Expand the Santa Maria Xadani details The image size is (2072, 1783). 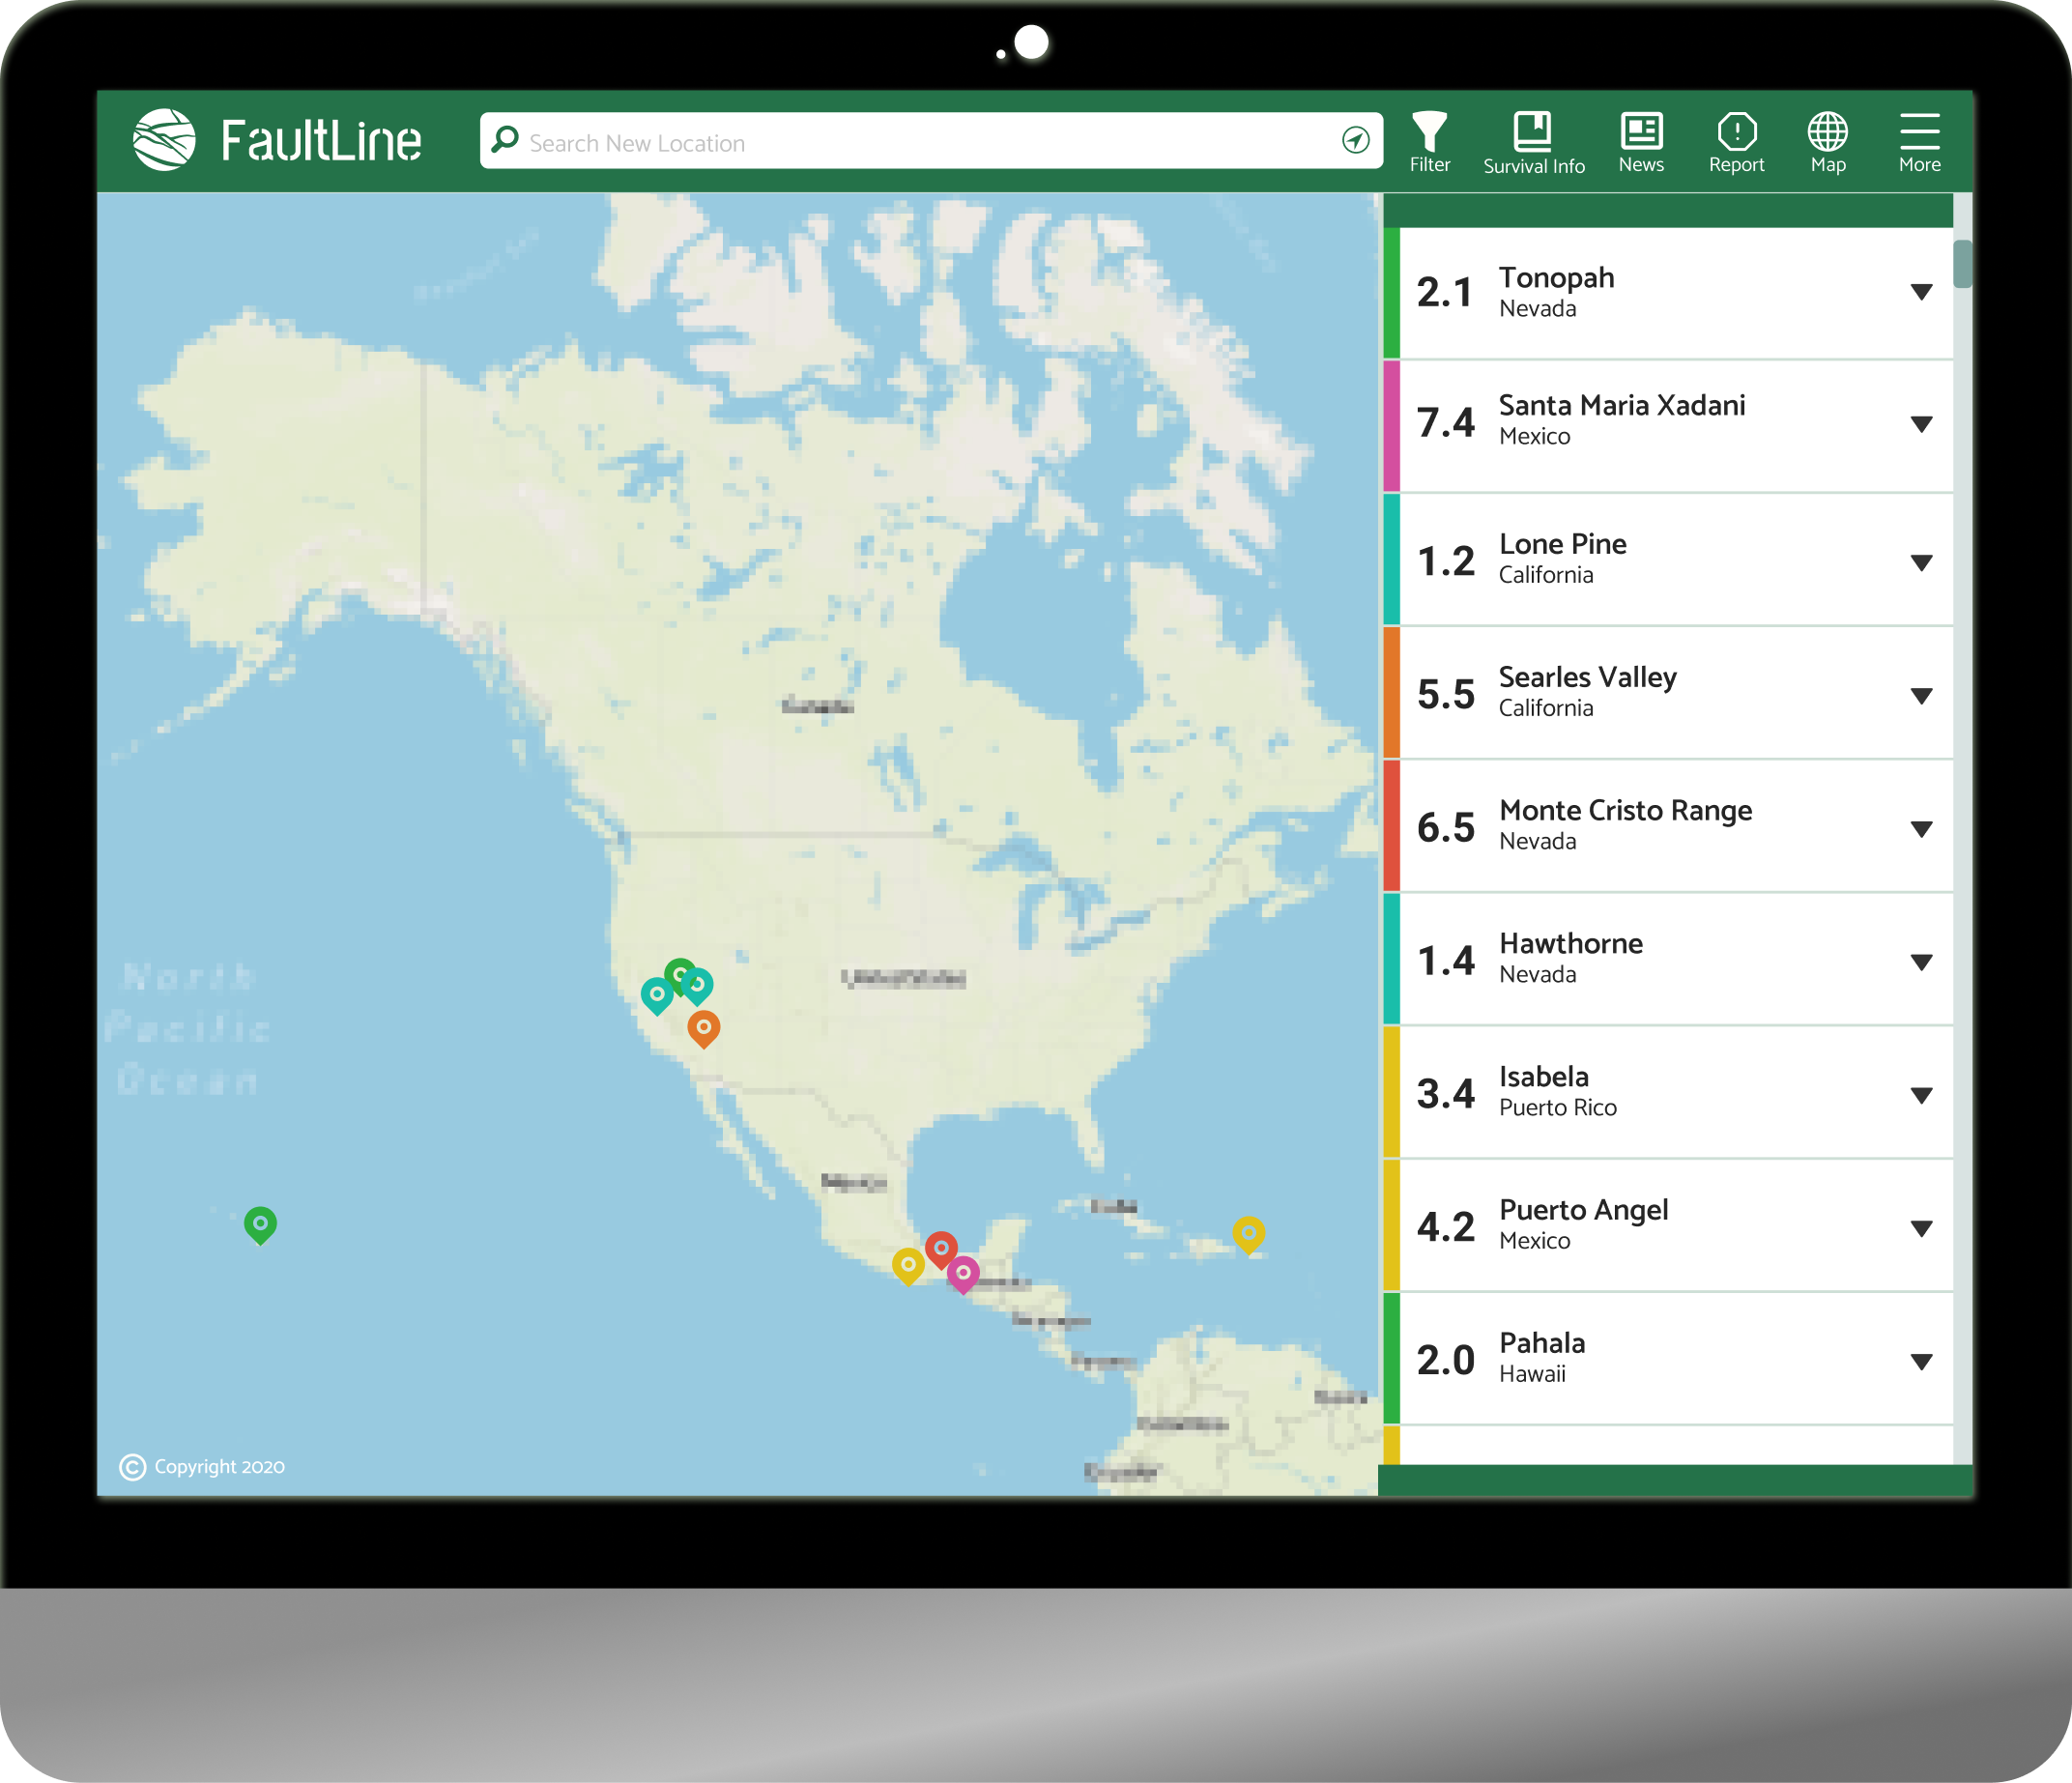tap(1920, 424)
